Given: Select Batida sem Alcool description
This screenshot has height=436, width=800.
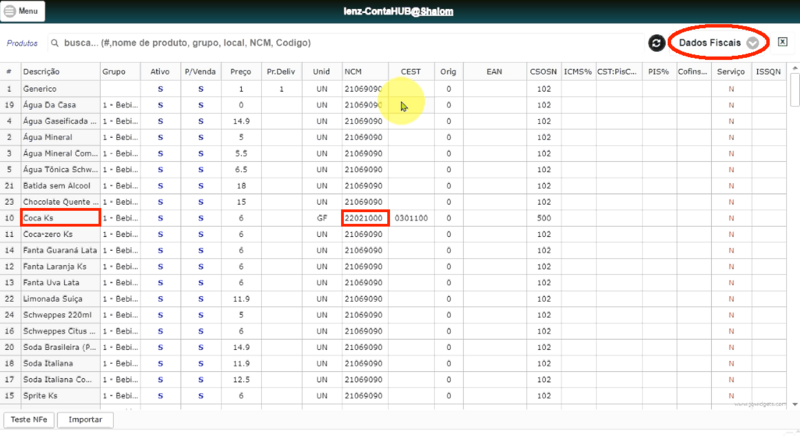Looking at the screenshot, I should click(60, 186).
